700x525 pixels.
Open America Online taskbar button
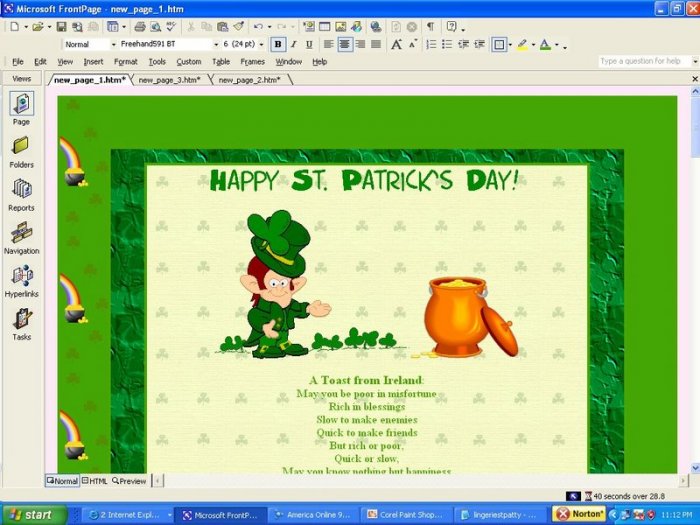tap(313, 515)
